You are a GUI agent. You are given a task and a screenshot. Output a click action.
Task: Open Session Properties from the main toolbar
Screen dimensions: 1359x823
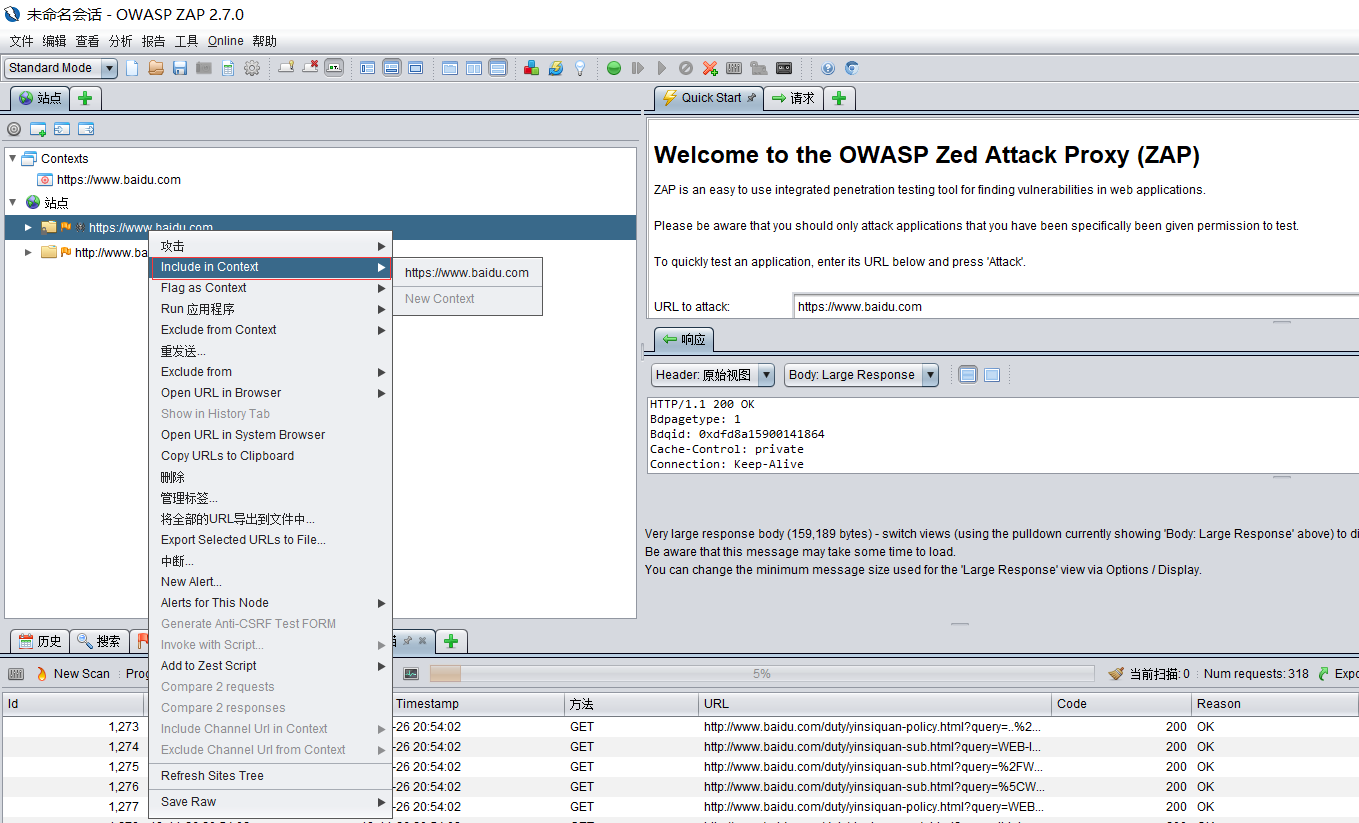point(228,68)
